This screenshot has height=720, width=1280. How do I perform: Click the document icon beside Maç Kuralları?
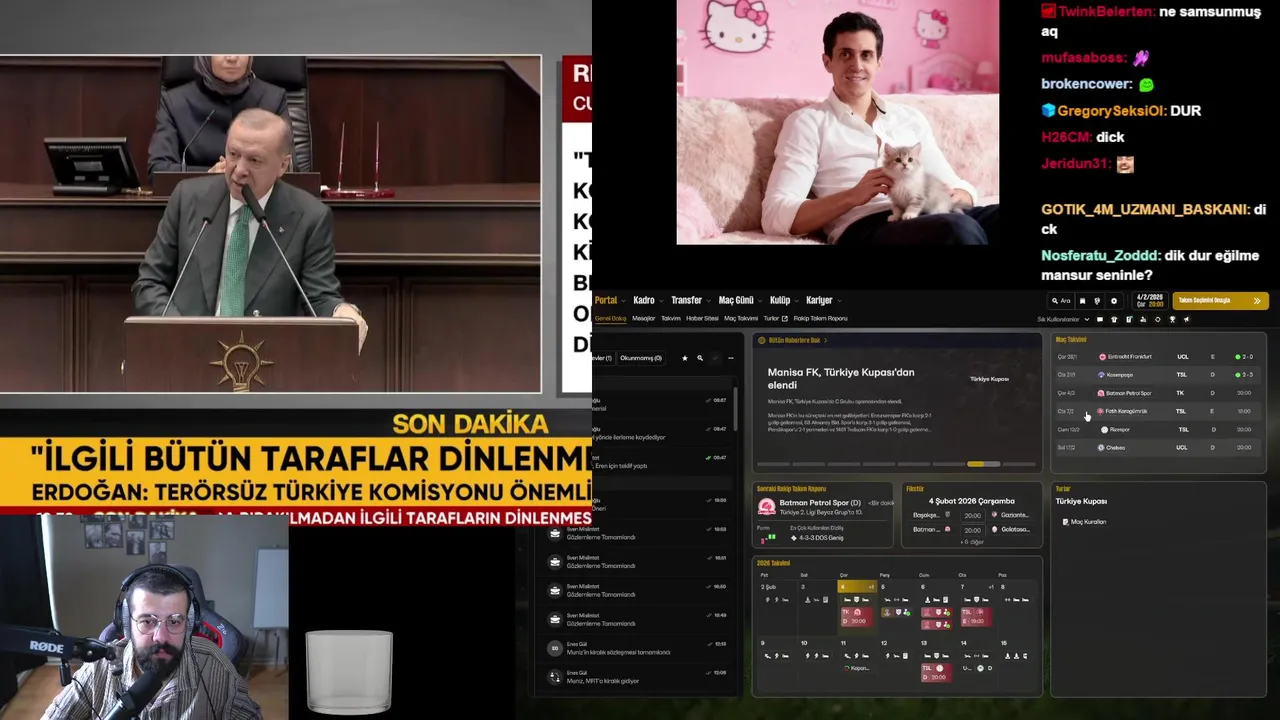coord(1065,522)
